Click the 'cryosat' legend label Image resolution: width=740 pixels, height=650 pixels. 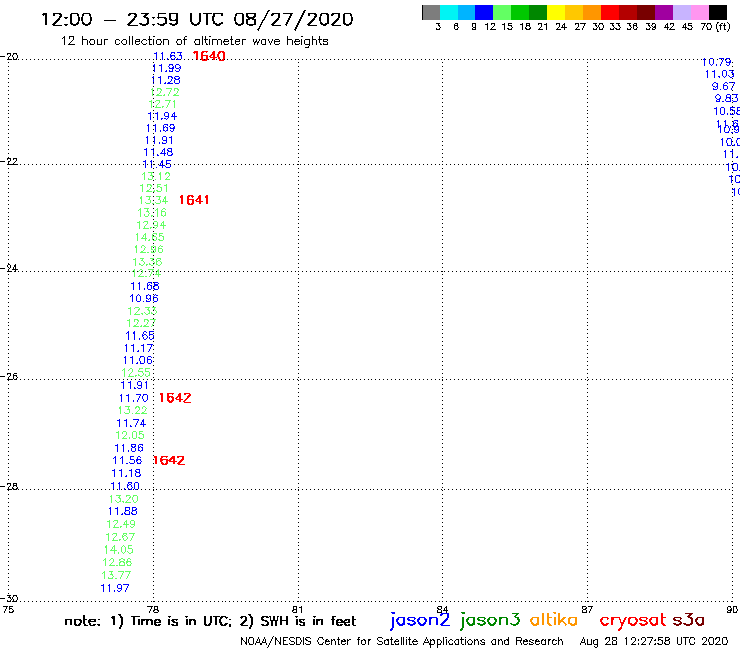[632, 621]
